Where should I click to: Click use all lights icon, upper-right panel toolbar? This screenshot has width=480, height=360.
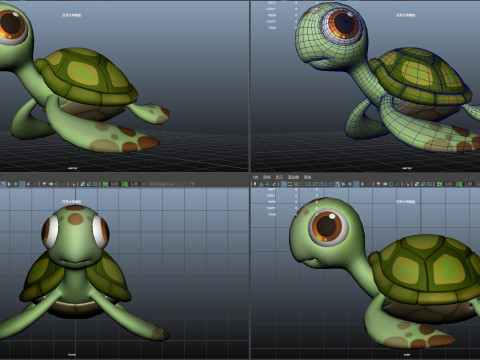coord(363,184)
